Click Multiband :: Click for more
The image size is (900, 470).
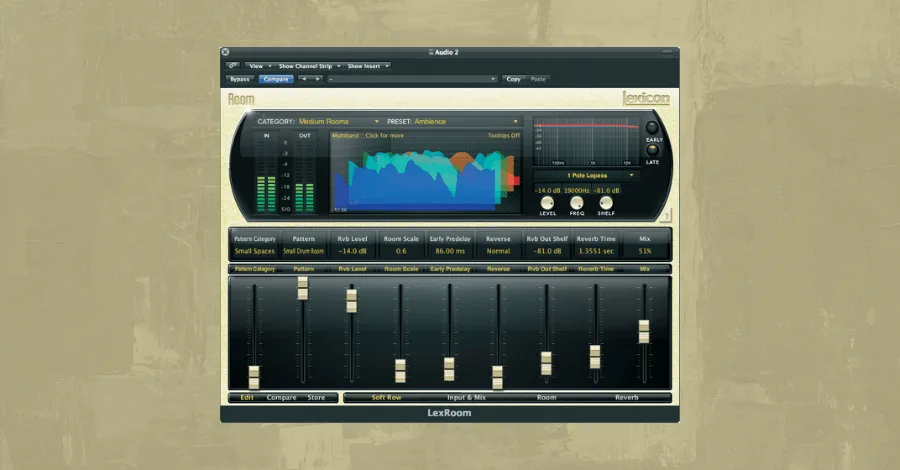pyautogui.click(x=367, y=136)
